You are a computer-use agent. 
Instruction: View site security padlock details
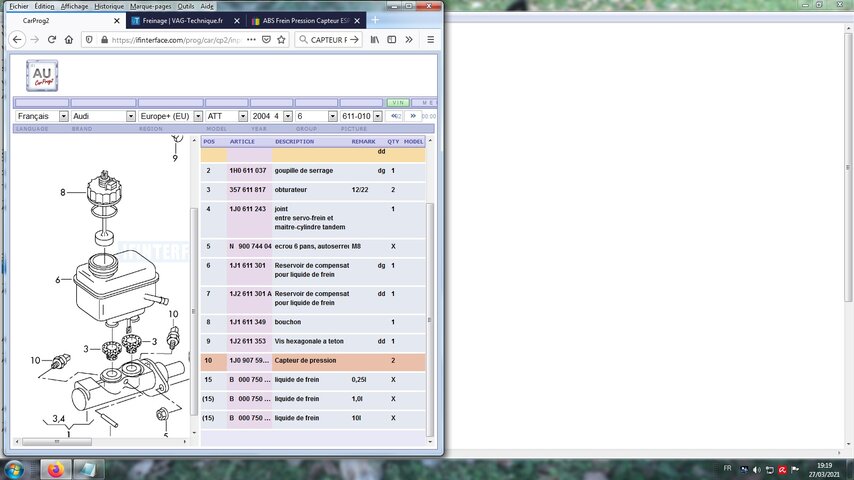pyautogui.click(x=104, y=40)
